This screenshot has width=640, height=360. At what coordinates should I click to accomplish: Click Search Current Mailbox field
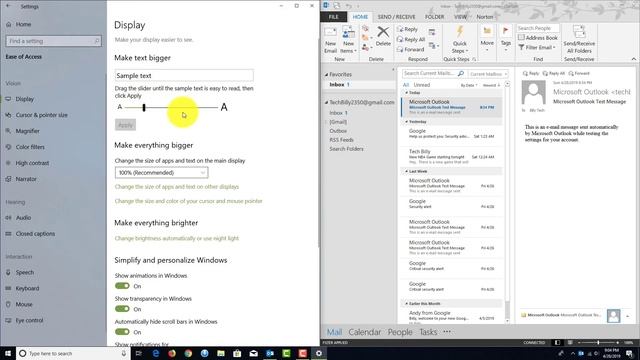point(433,73)
